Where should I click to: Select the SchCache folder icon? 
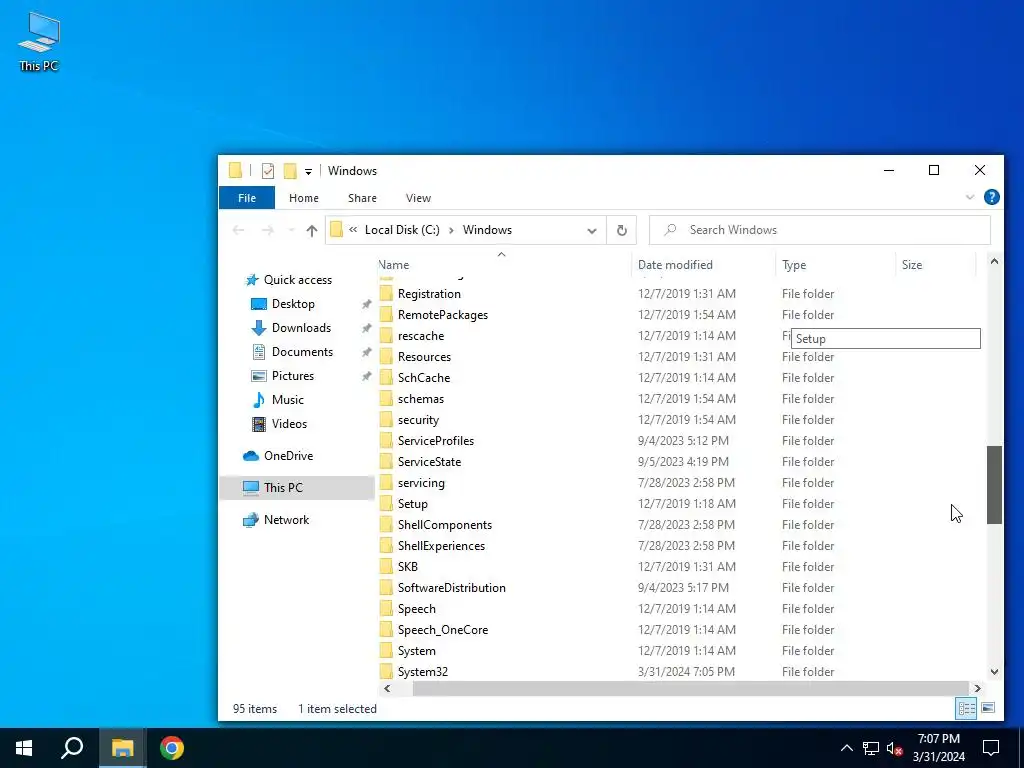pos(387,377)
